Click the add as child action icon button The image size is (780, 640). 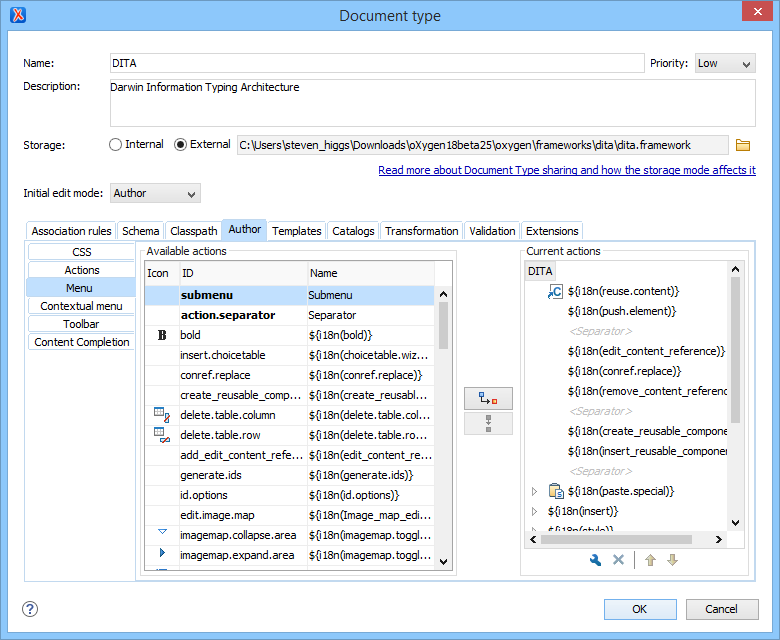pyautogui.click(x=488, y=399)
